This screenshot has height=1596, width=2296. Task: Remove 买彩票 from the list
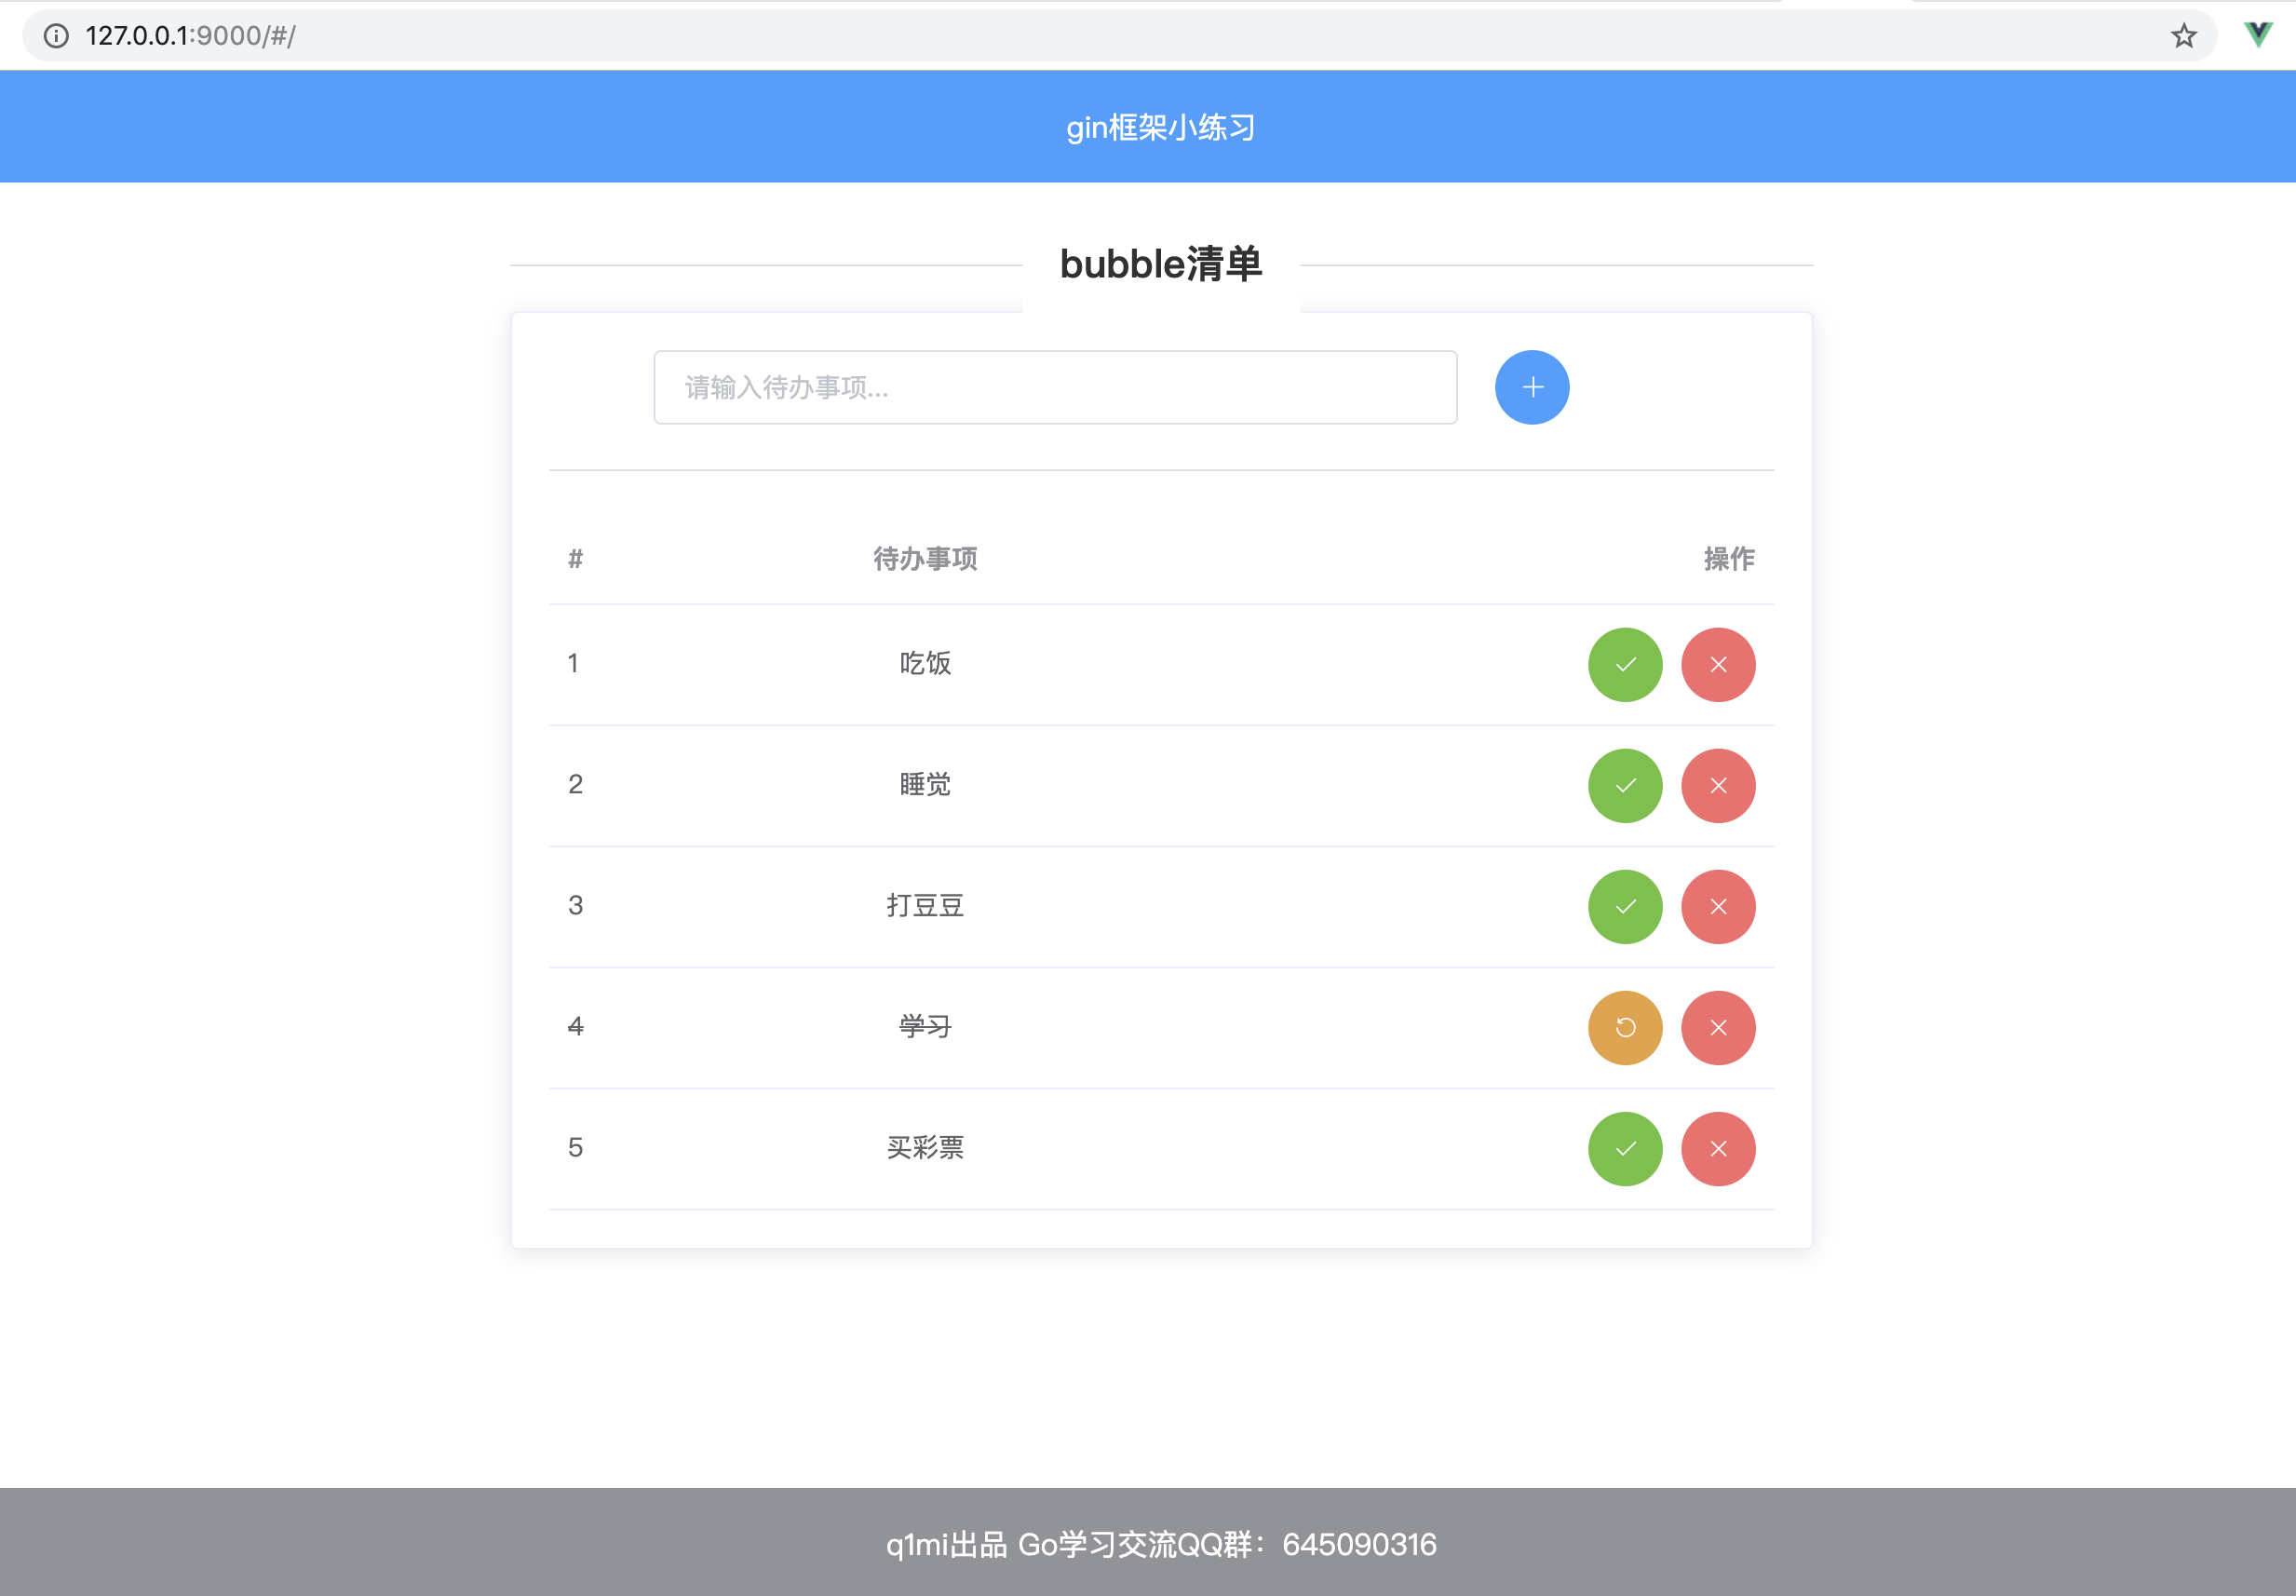tap(1717, 1149)
